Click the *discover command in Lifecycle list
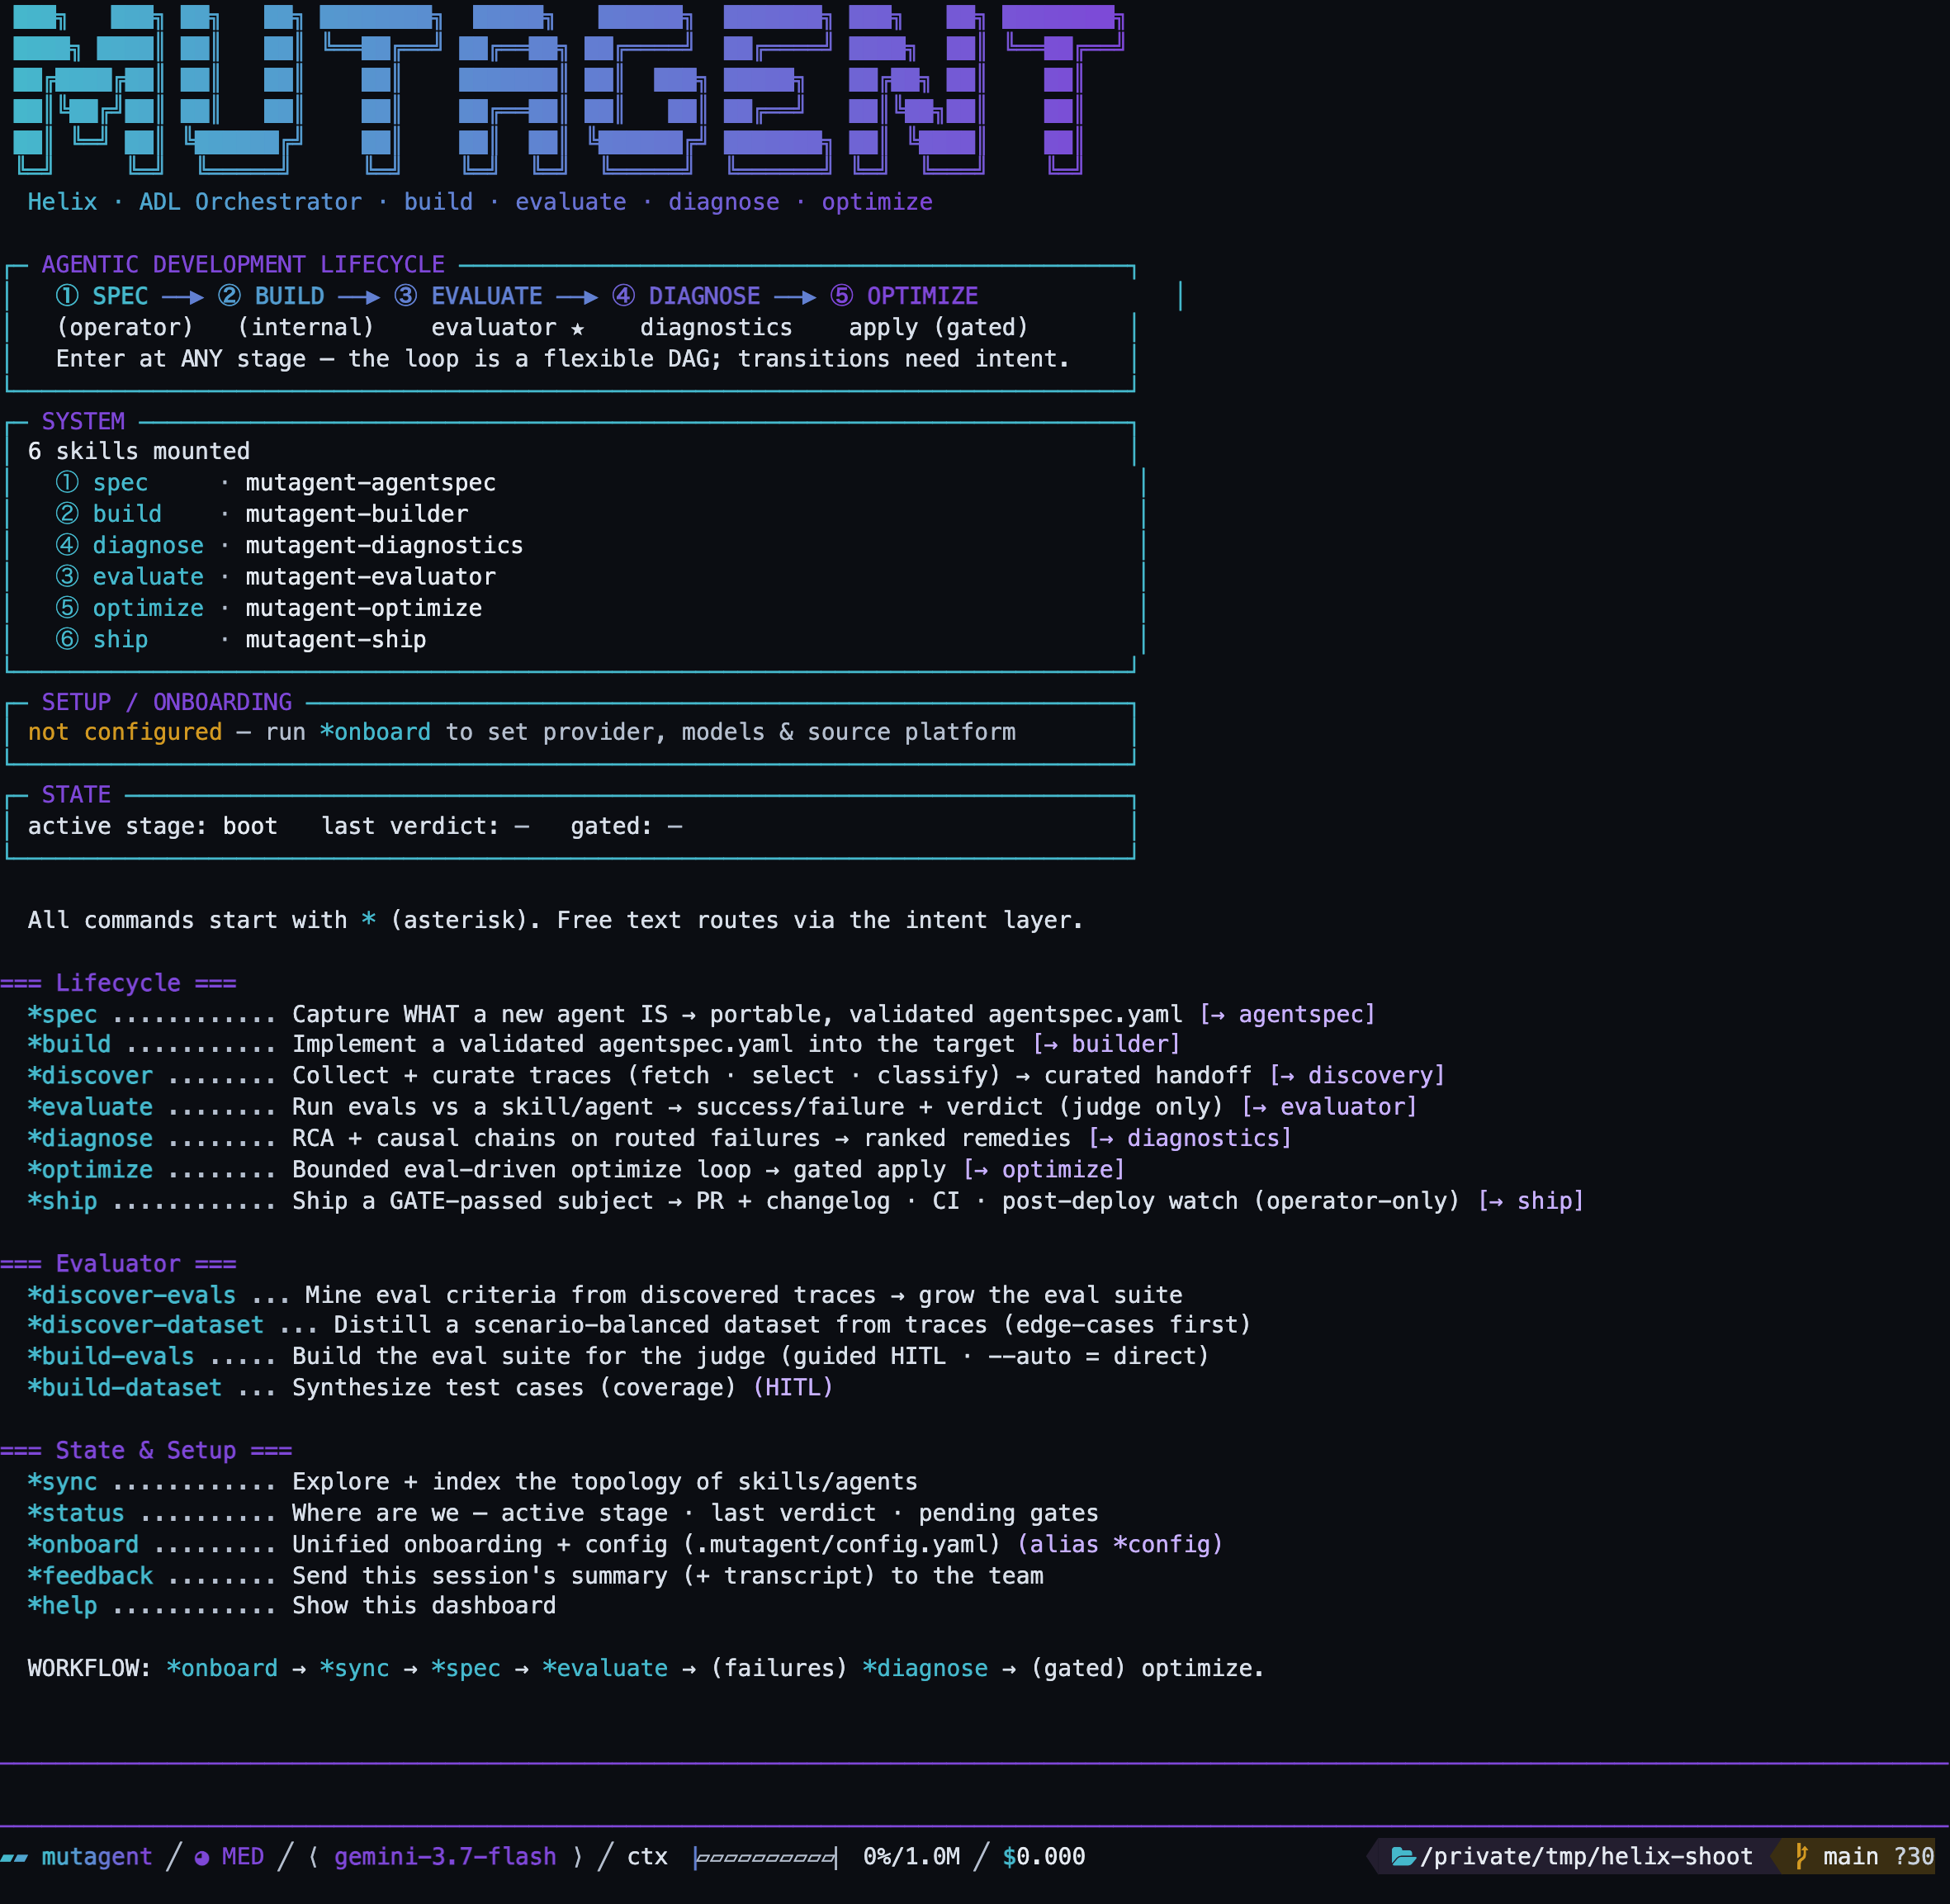The width and height of the screenshot is (1950, 1904). point(90,1075)
